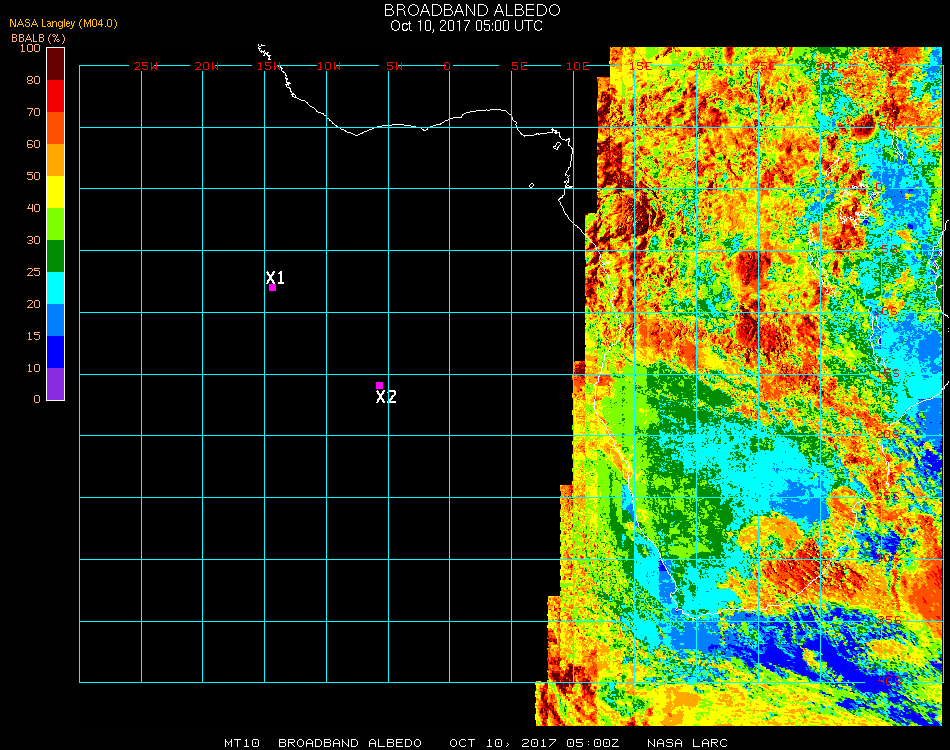
Task: Click the 0 tick label below colorbar
Action: 37,399
